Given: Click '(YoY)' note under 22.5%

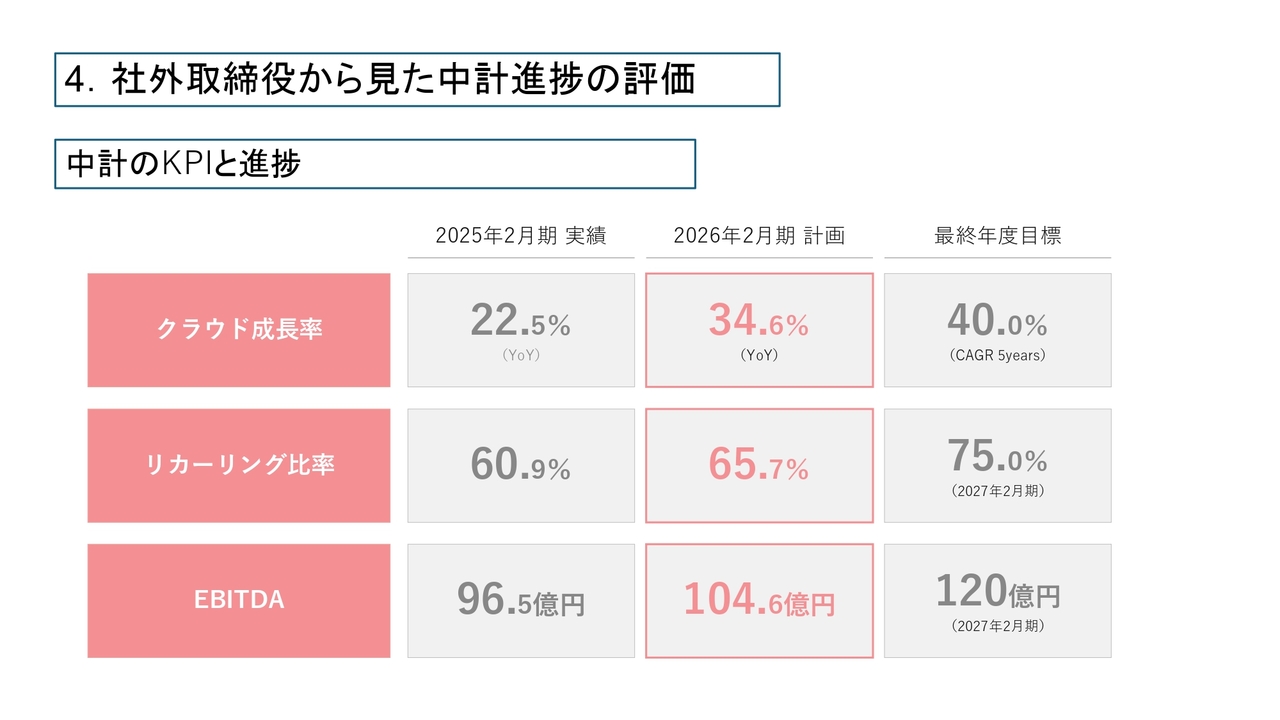Looking at the screenshot, I should [x=520, y=355].
